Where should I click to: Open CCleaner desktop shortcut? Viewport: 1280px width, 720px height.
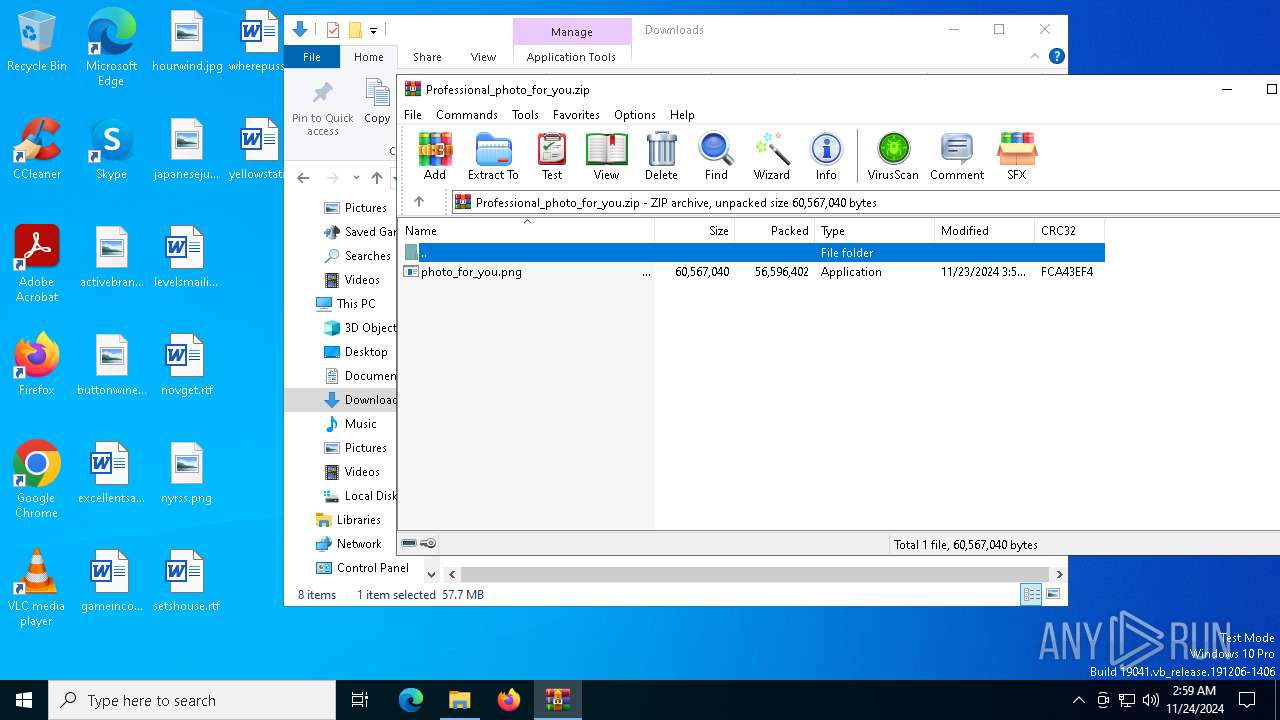37,149
